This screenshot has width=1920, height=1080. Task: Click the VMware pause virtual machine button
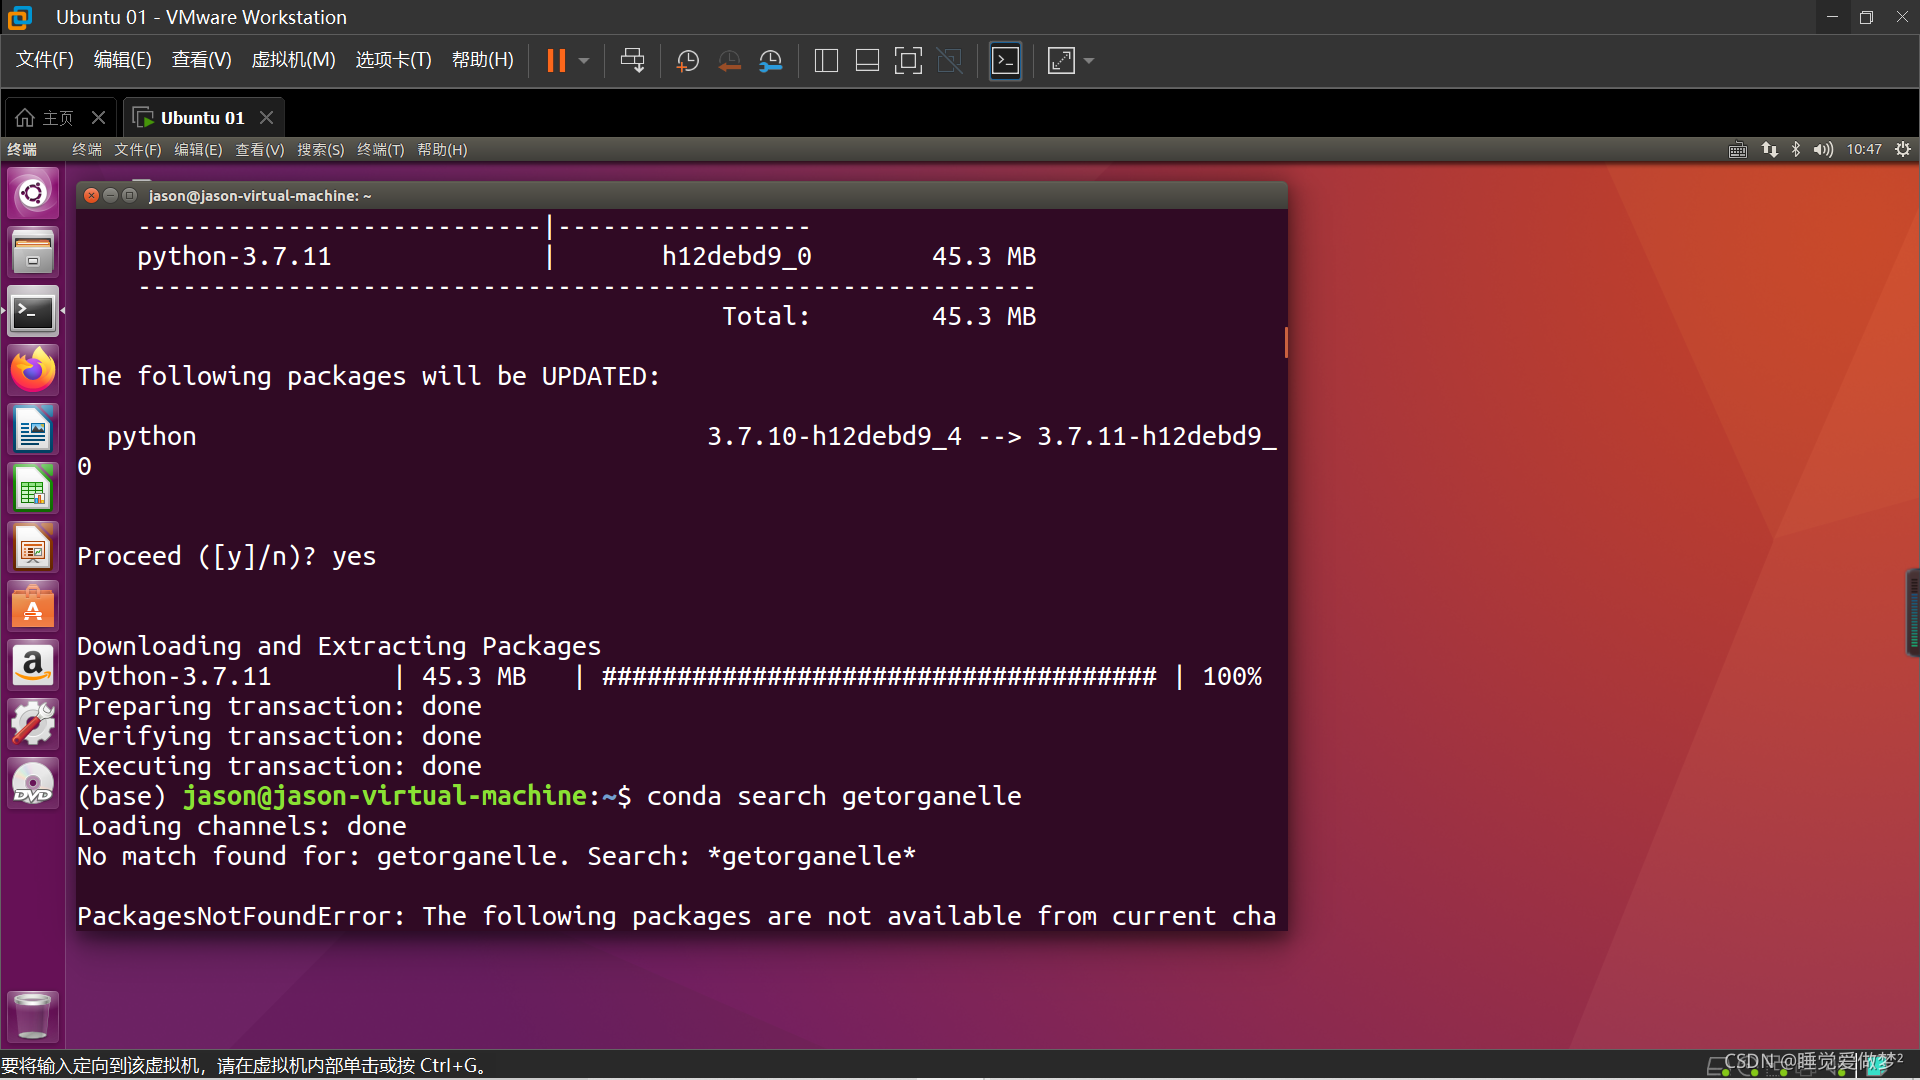tap(556, 61)
